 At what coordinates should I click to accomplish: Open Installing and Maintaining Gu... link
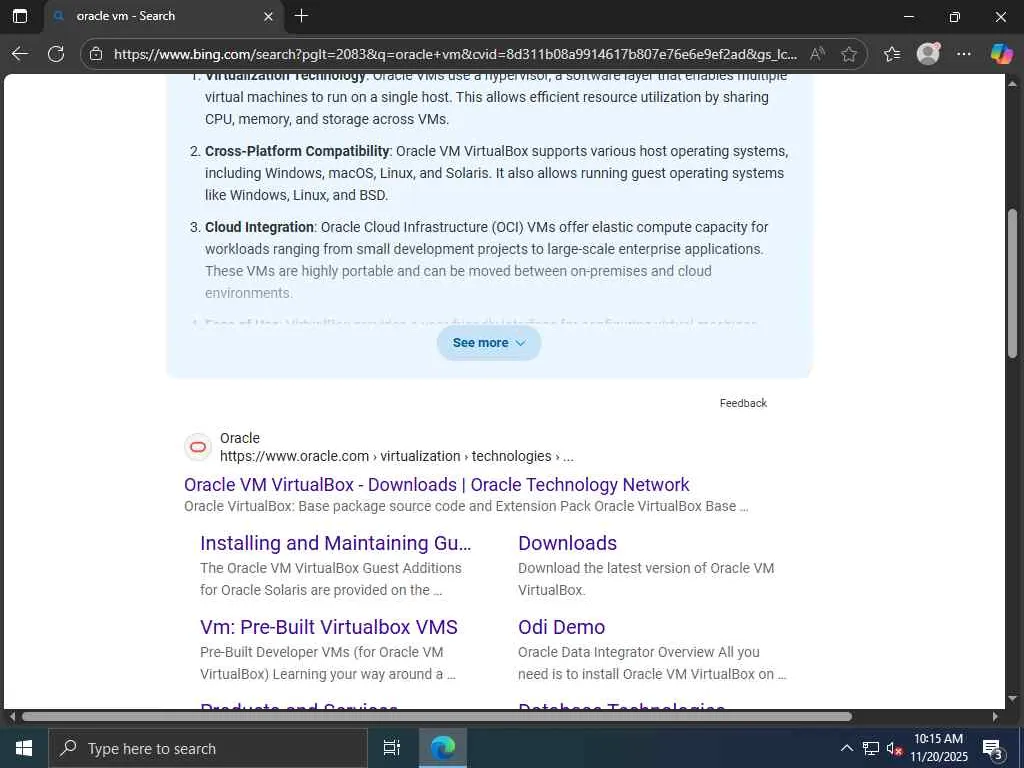(x=336, y=543)
